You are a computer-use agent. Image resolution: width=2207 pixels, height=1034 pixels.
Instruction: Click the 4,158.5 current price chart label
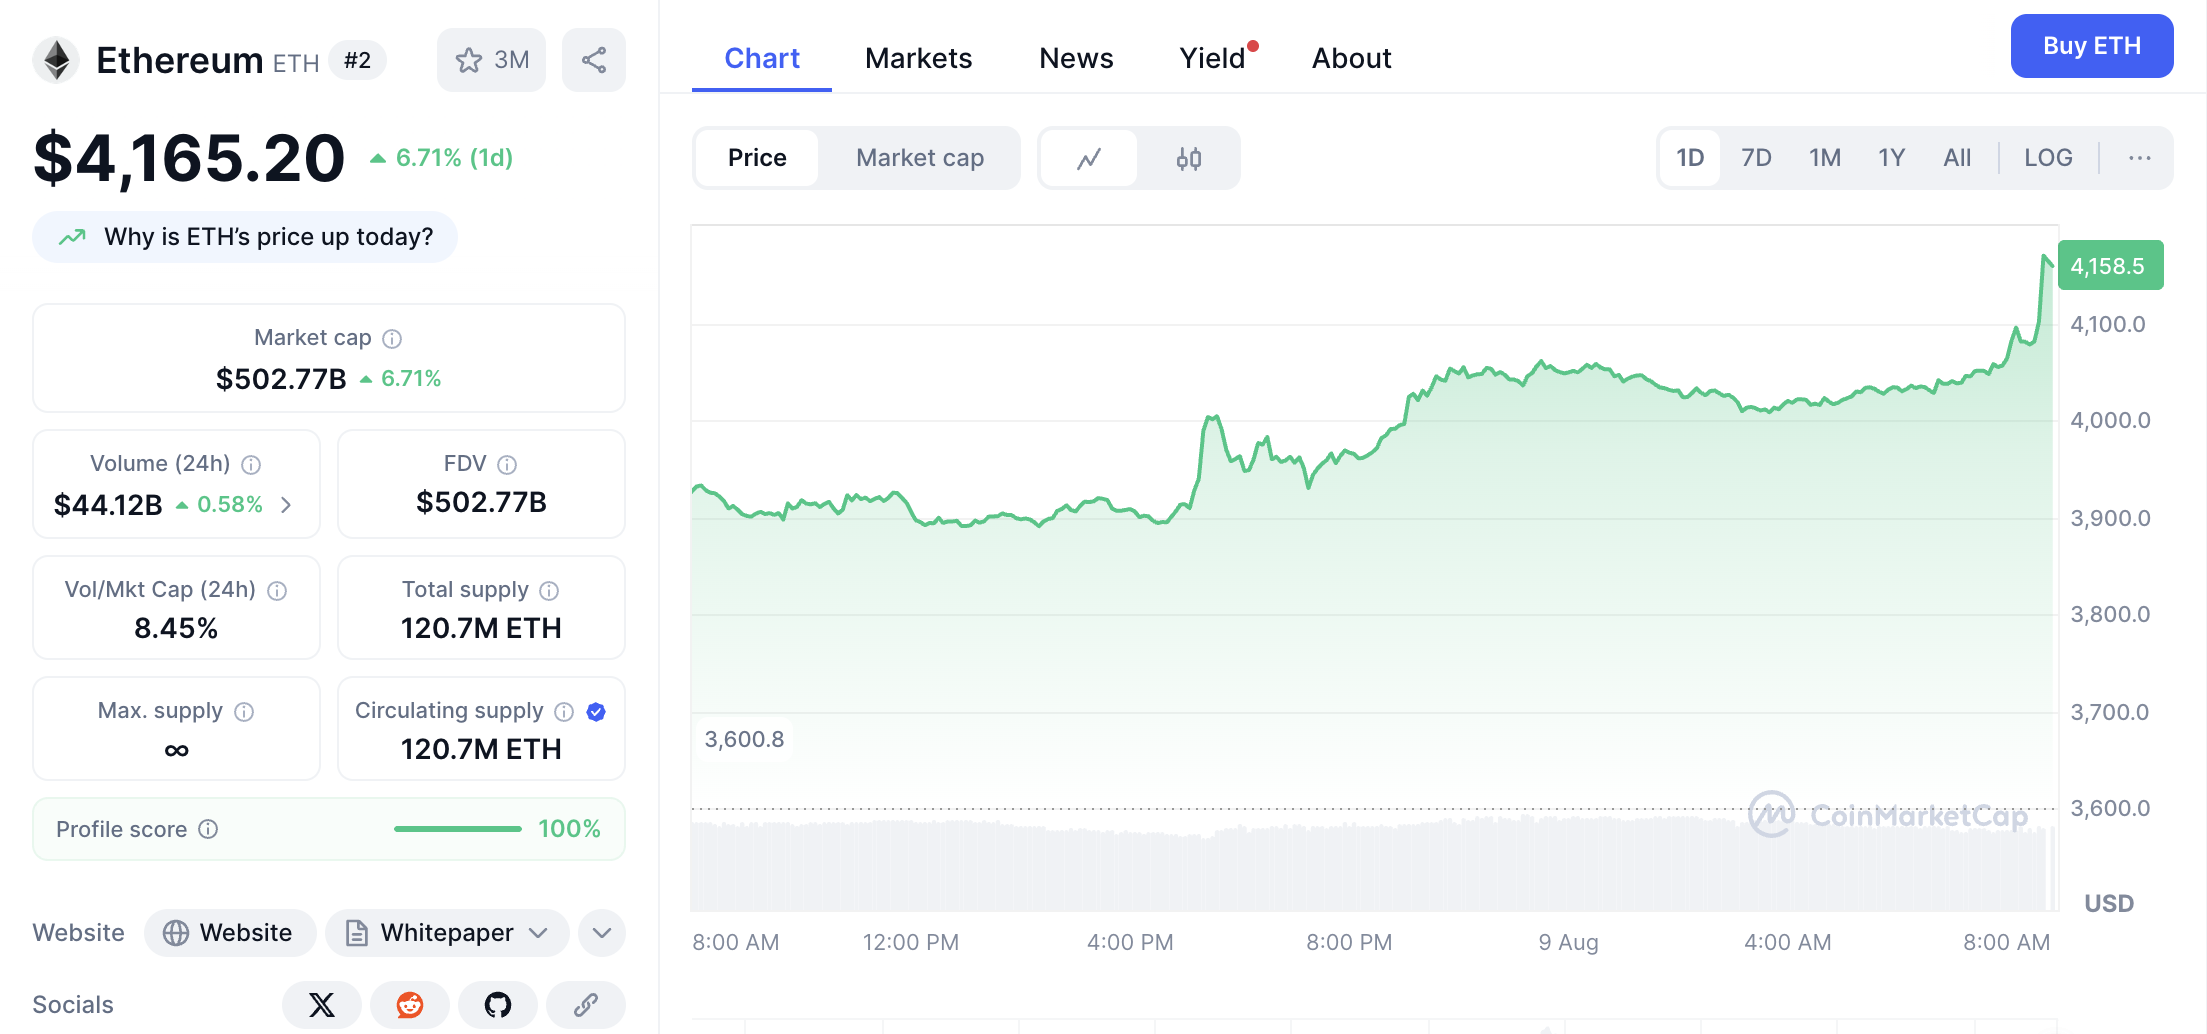[x=2110, y=266]
